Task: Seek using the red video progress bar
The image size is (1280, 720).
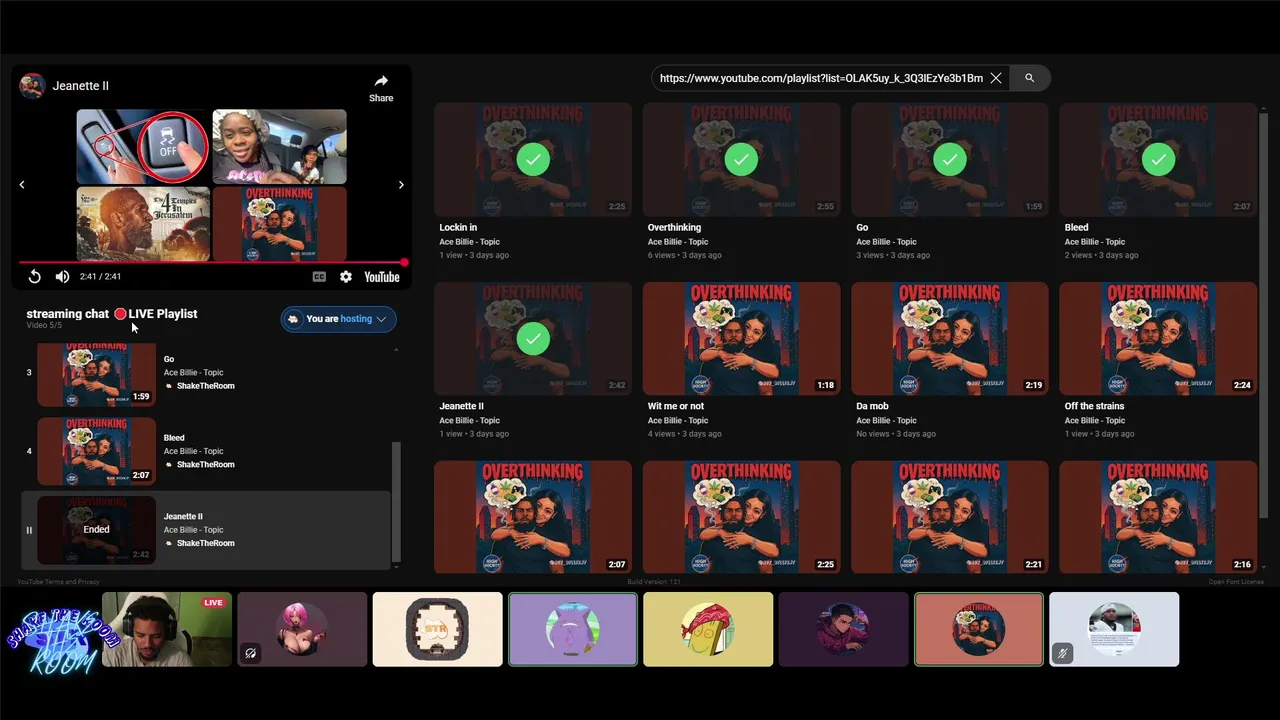Action: (x=212, y=262)
